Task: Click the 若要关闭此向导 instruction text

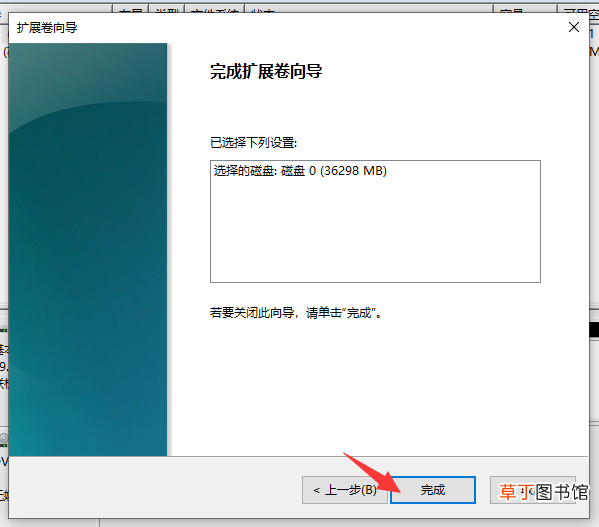Action: coord(296,313)
